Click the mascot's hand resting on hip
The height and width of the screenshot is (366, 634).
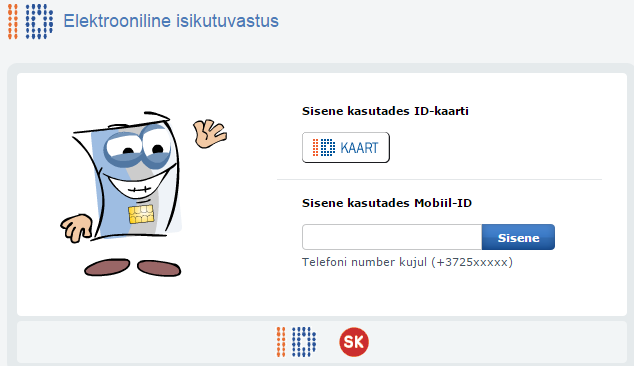click(76, 228)
